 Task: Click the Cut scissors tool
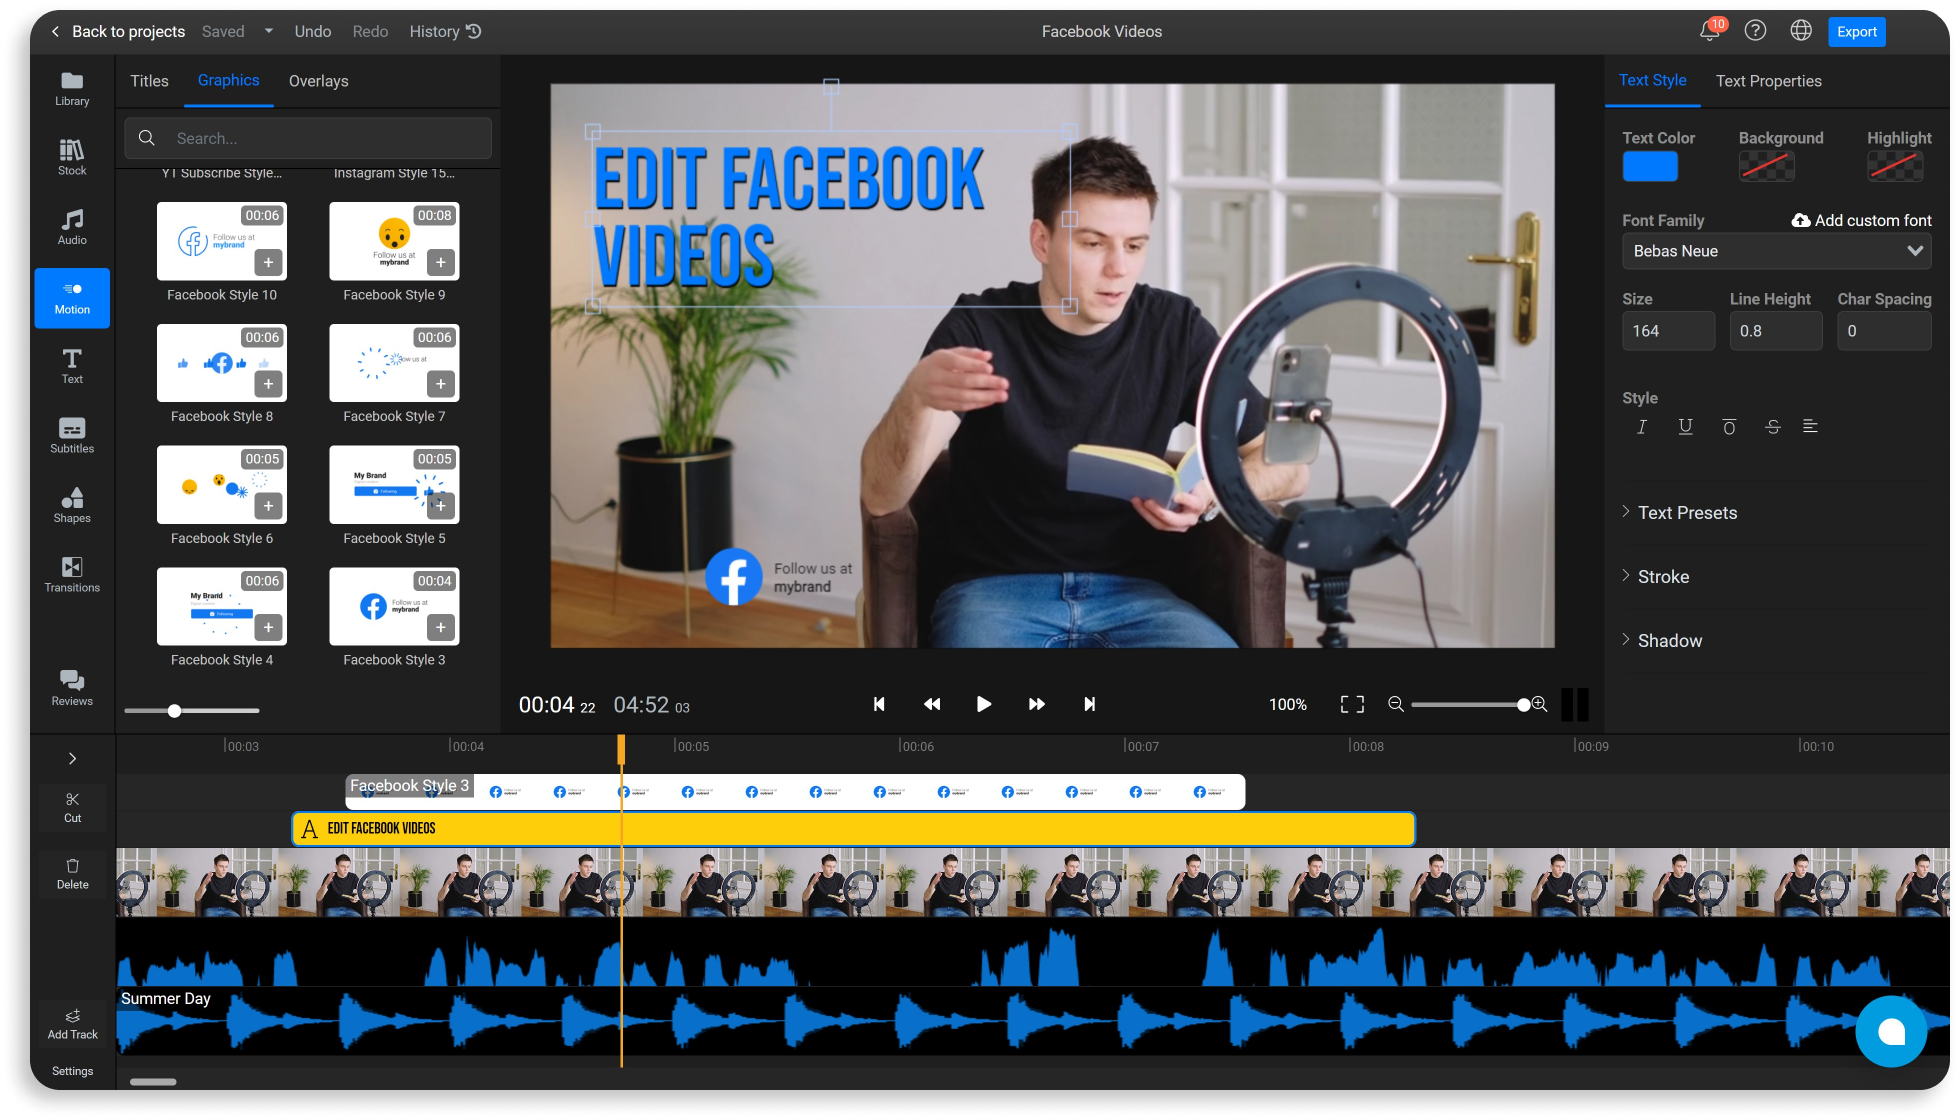[72, 807]
